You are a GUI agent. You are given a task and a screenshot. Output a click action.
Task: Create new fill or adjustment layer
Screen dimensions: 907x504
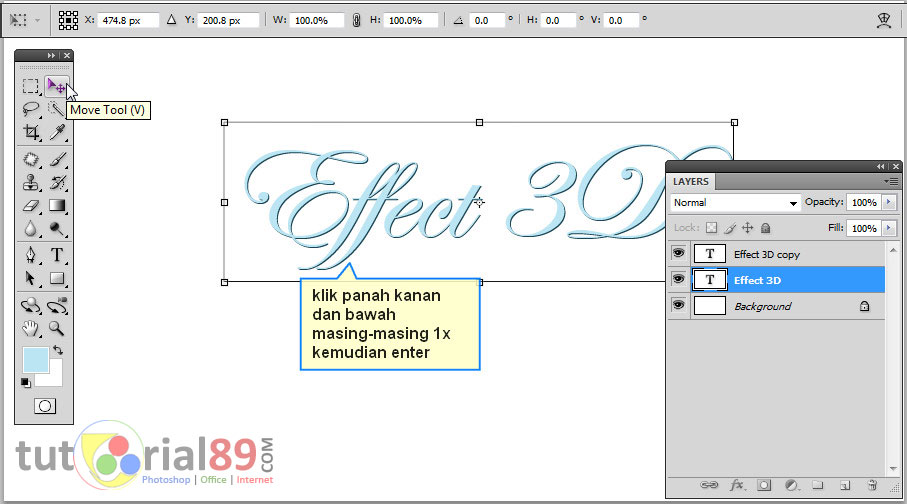tap(791, 485)
